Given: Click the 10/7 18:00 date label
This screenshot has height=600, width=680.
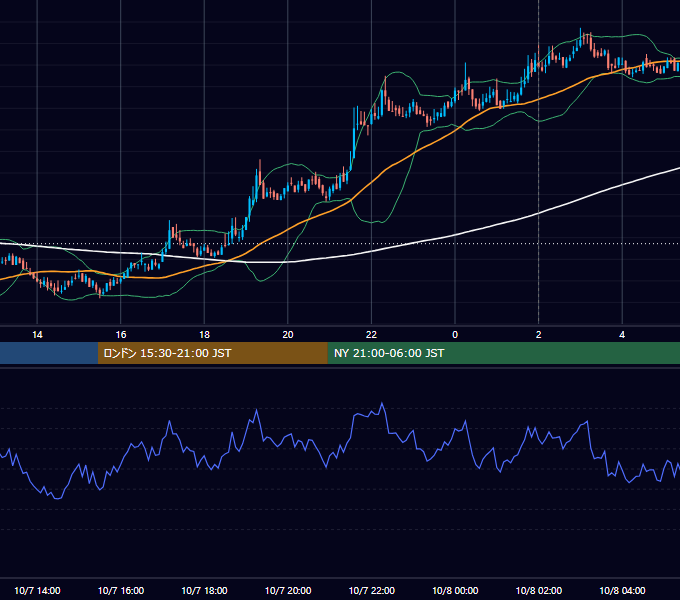Looking at the screenshot, I should (x=204, y=590).
